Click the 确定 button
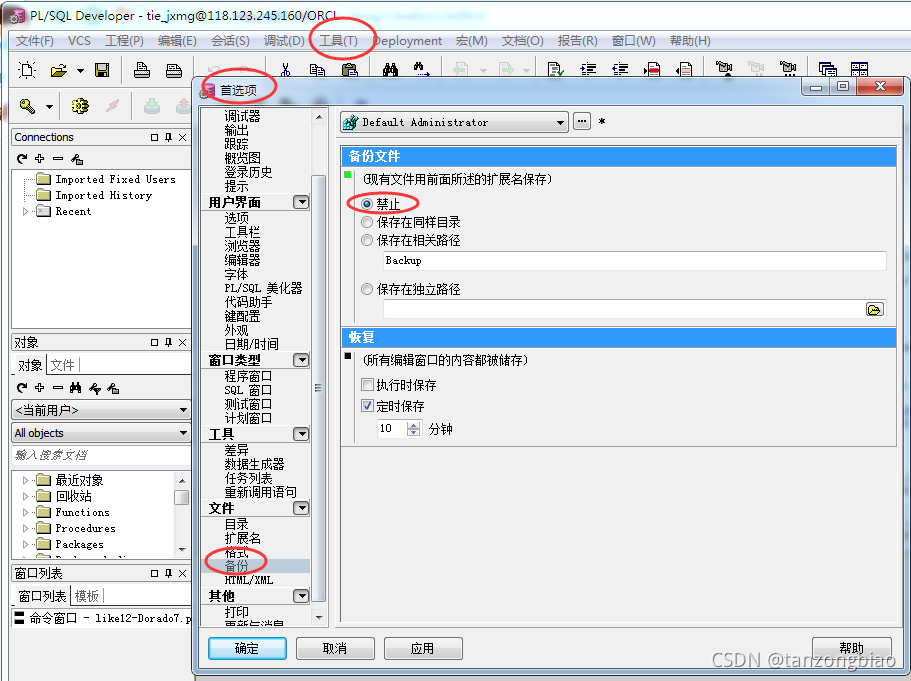Image resolution: width=911 pixels, height=681 pixels. coord(247,648)
